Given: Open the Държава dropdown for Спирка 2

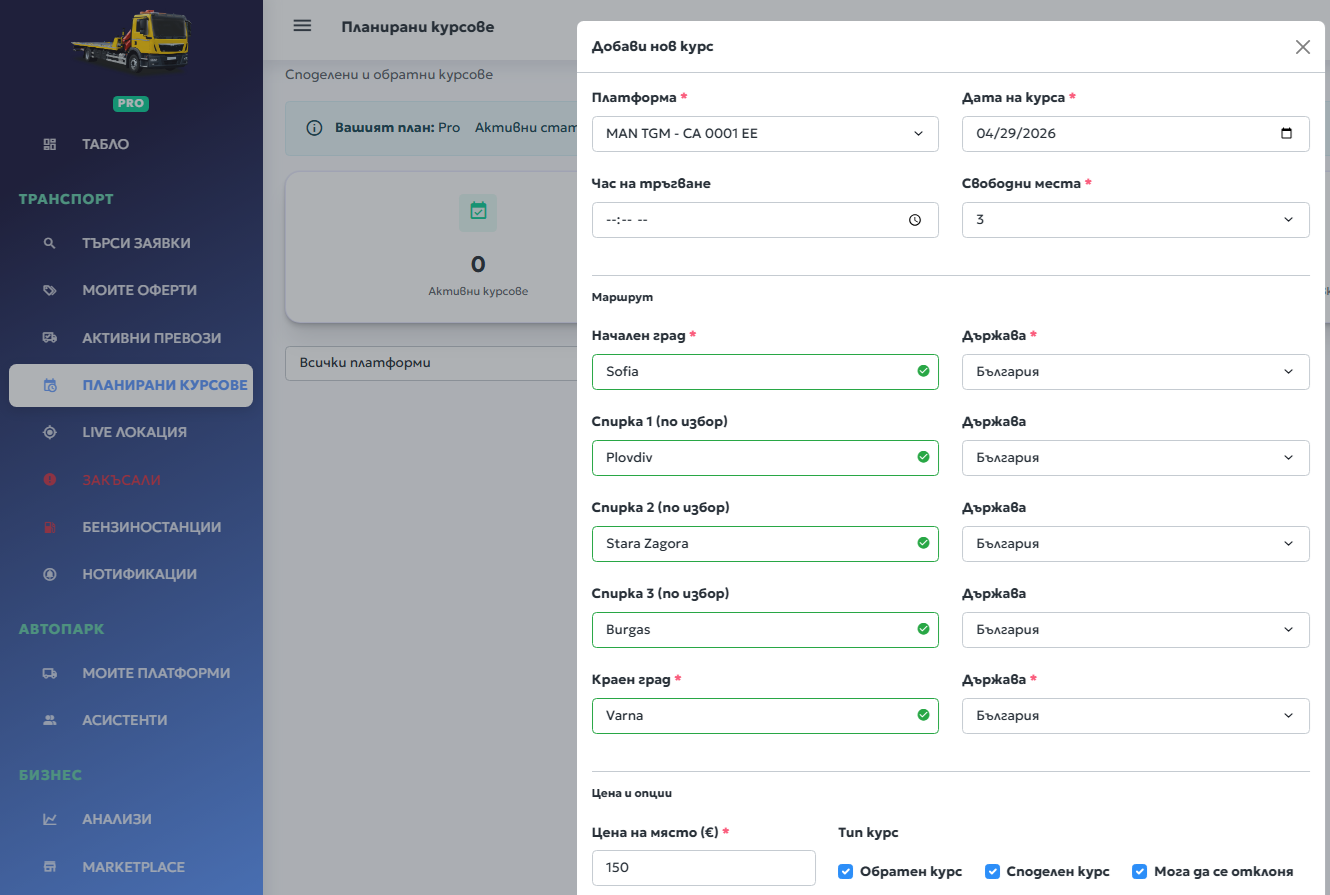Looking at the screenshot, I should [x=1136, y=544].
